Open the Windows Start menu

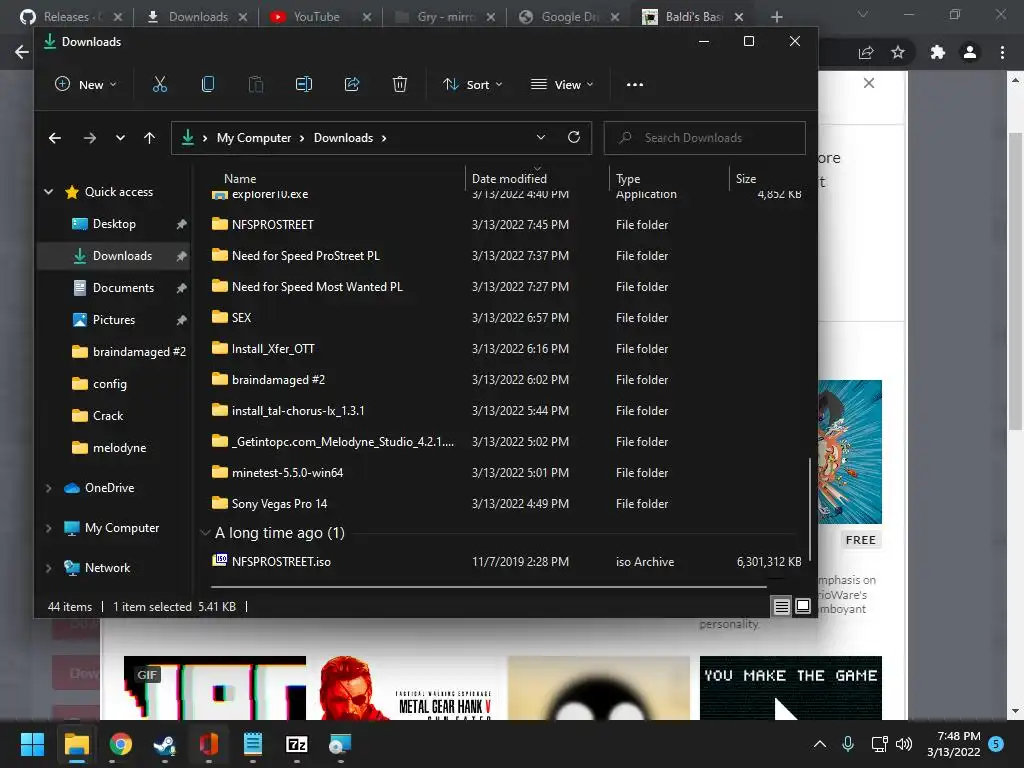coord(32,744)
